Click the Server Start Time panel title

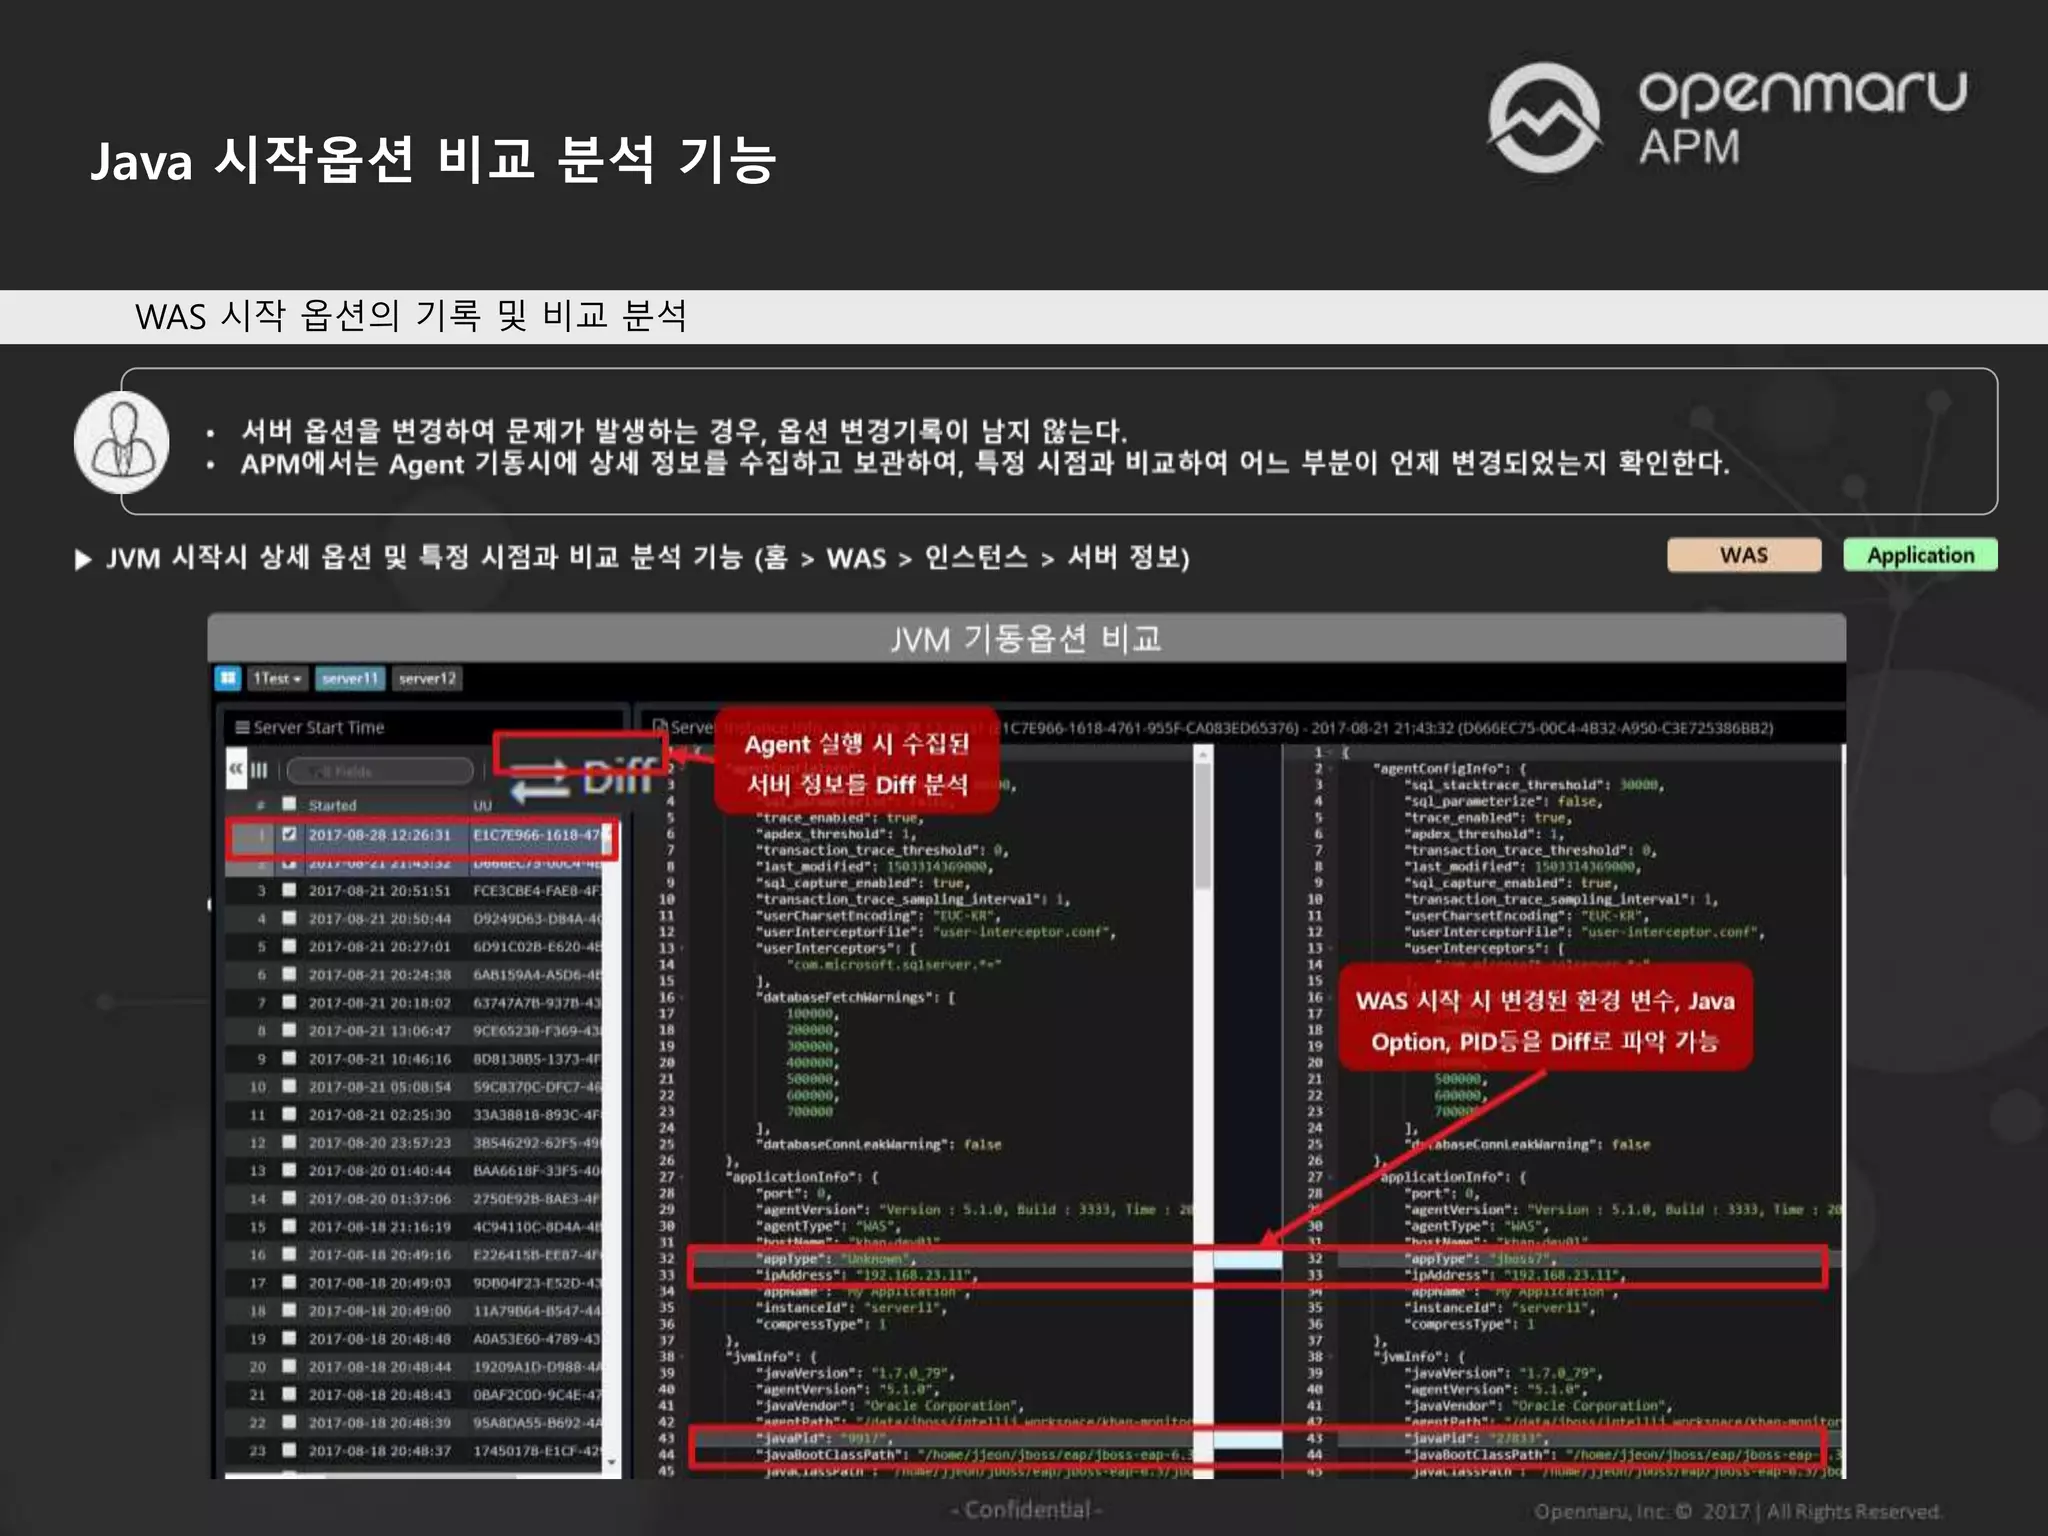click(318, 727)
